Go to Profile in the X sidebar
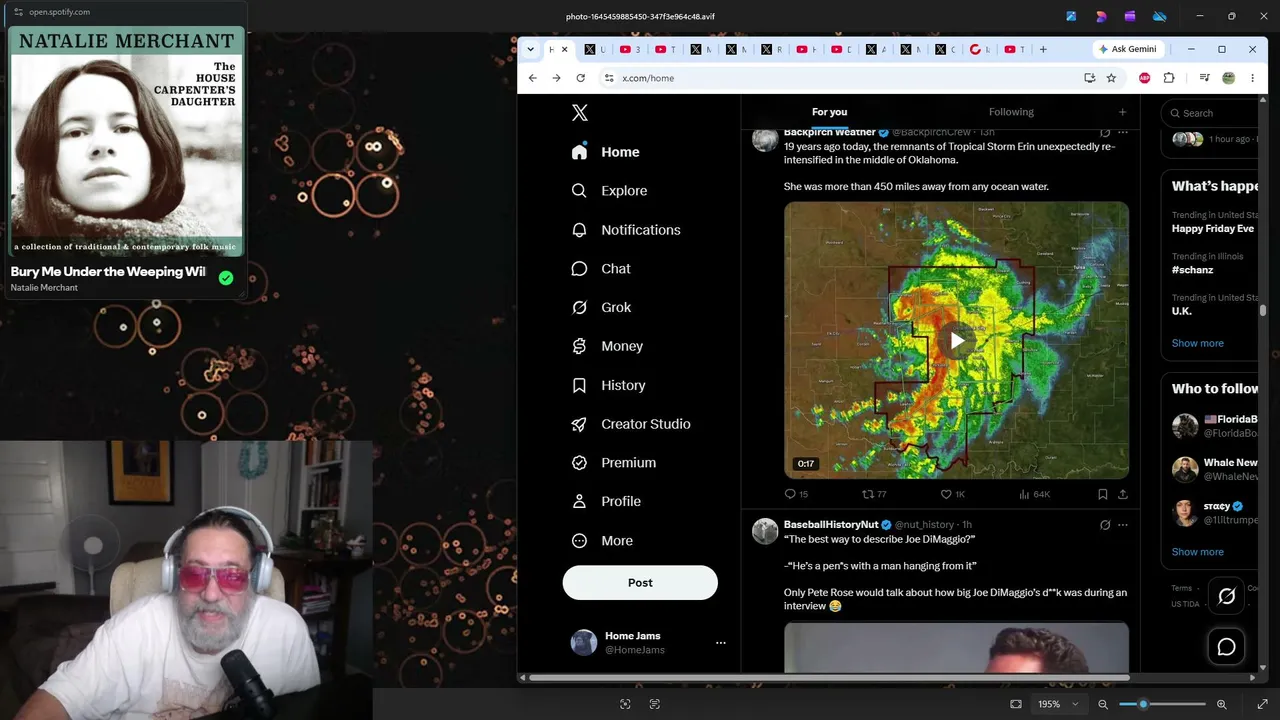 coord(606,502)
